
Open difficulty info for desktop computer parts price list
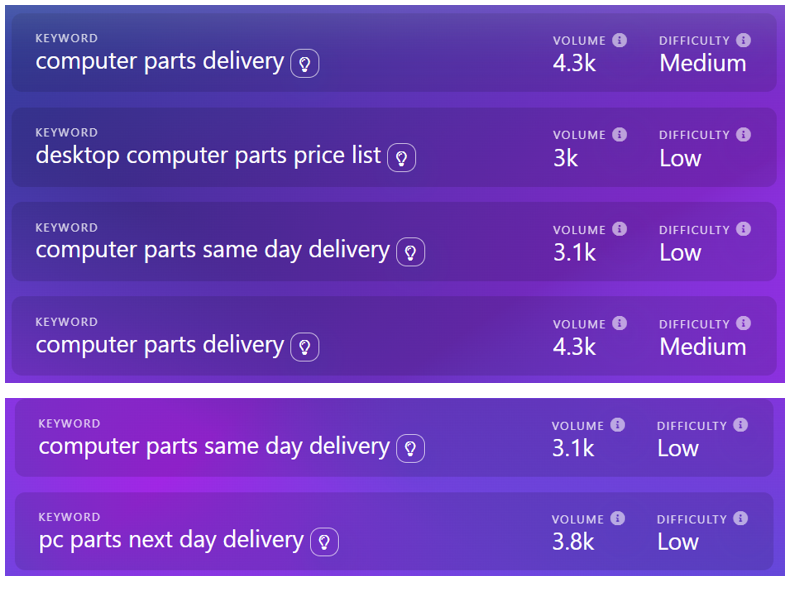click(743, 135)
